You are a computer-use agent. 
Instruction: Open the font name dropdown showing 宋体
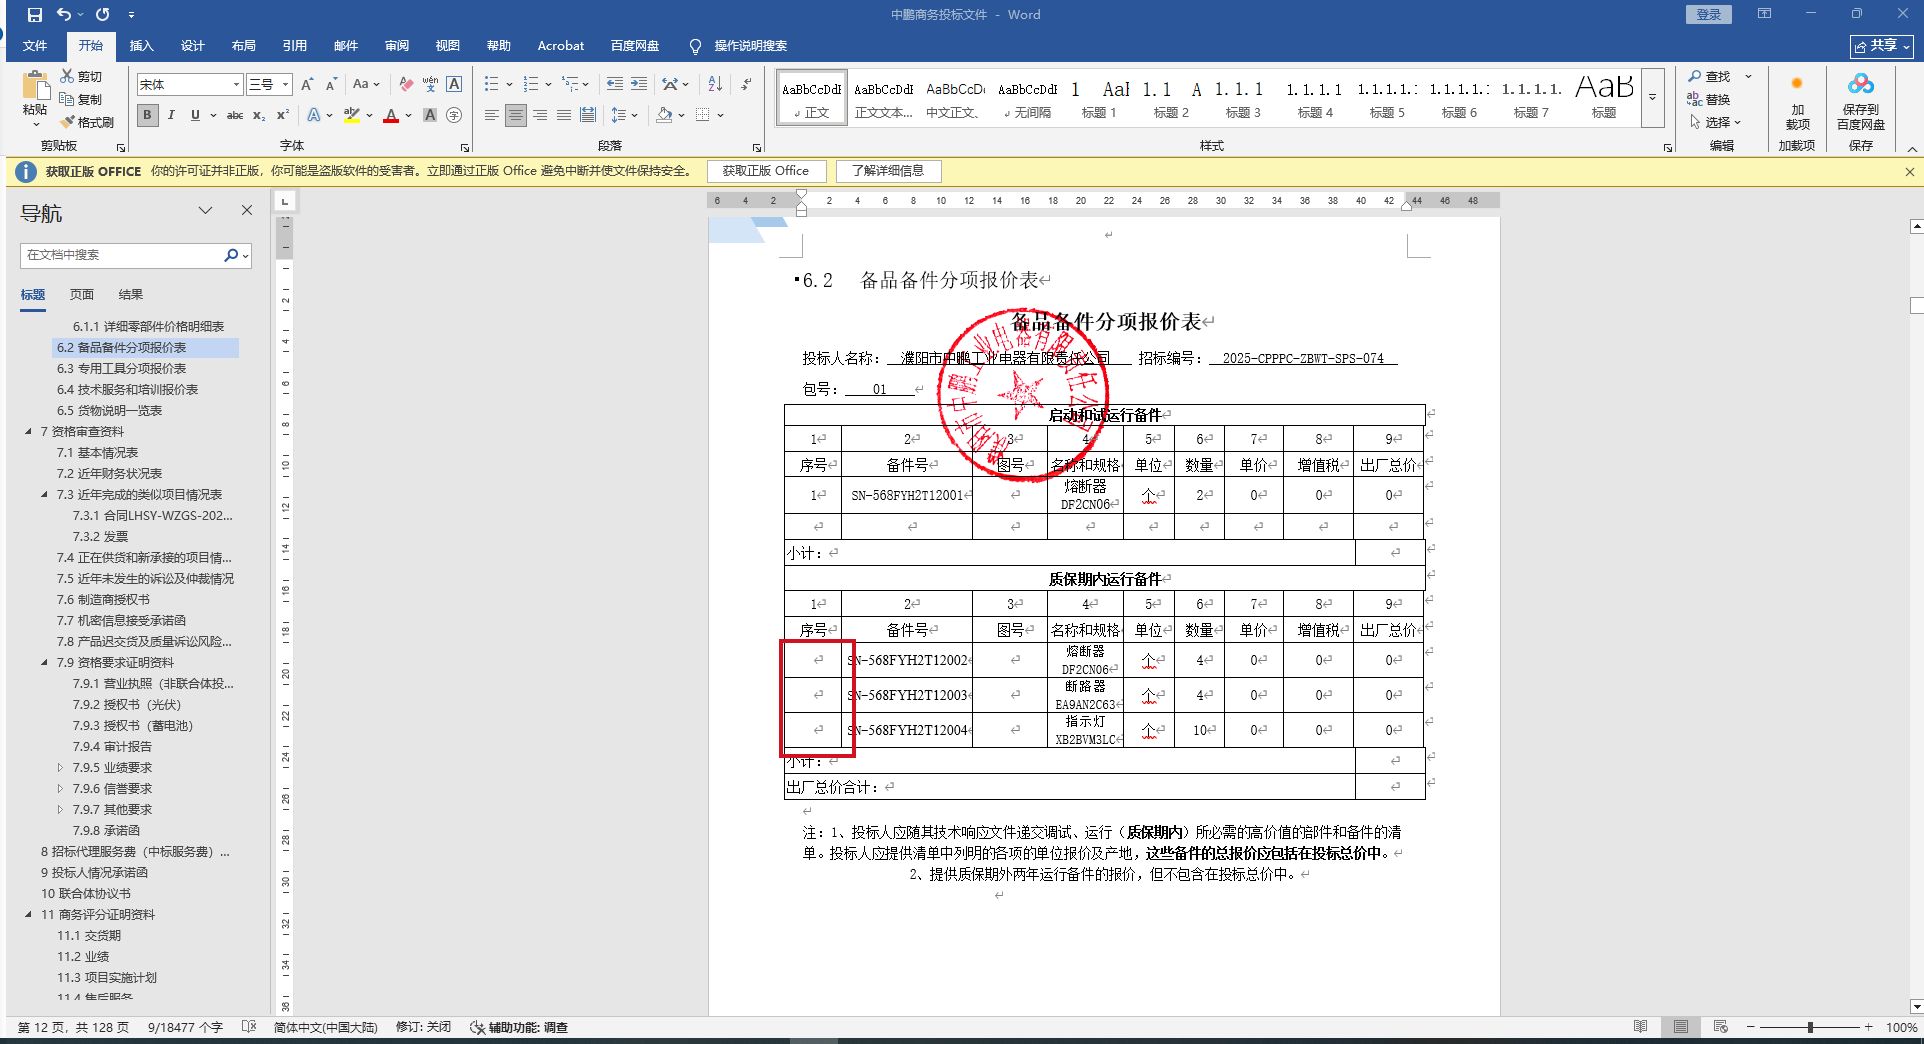click(x=236, y=85)
